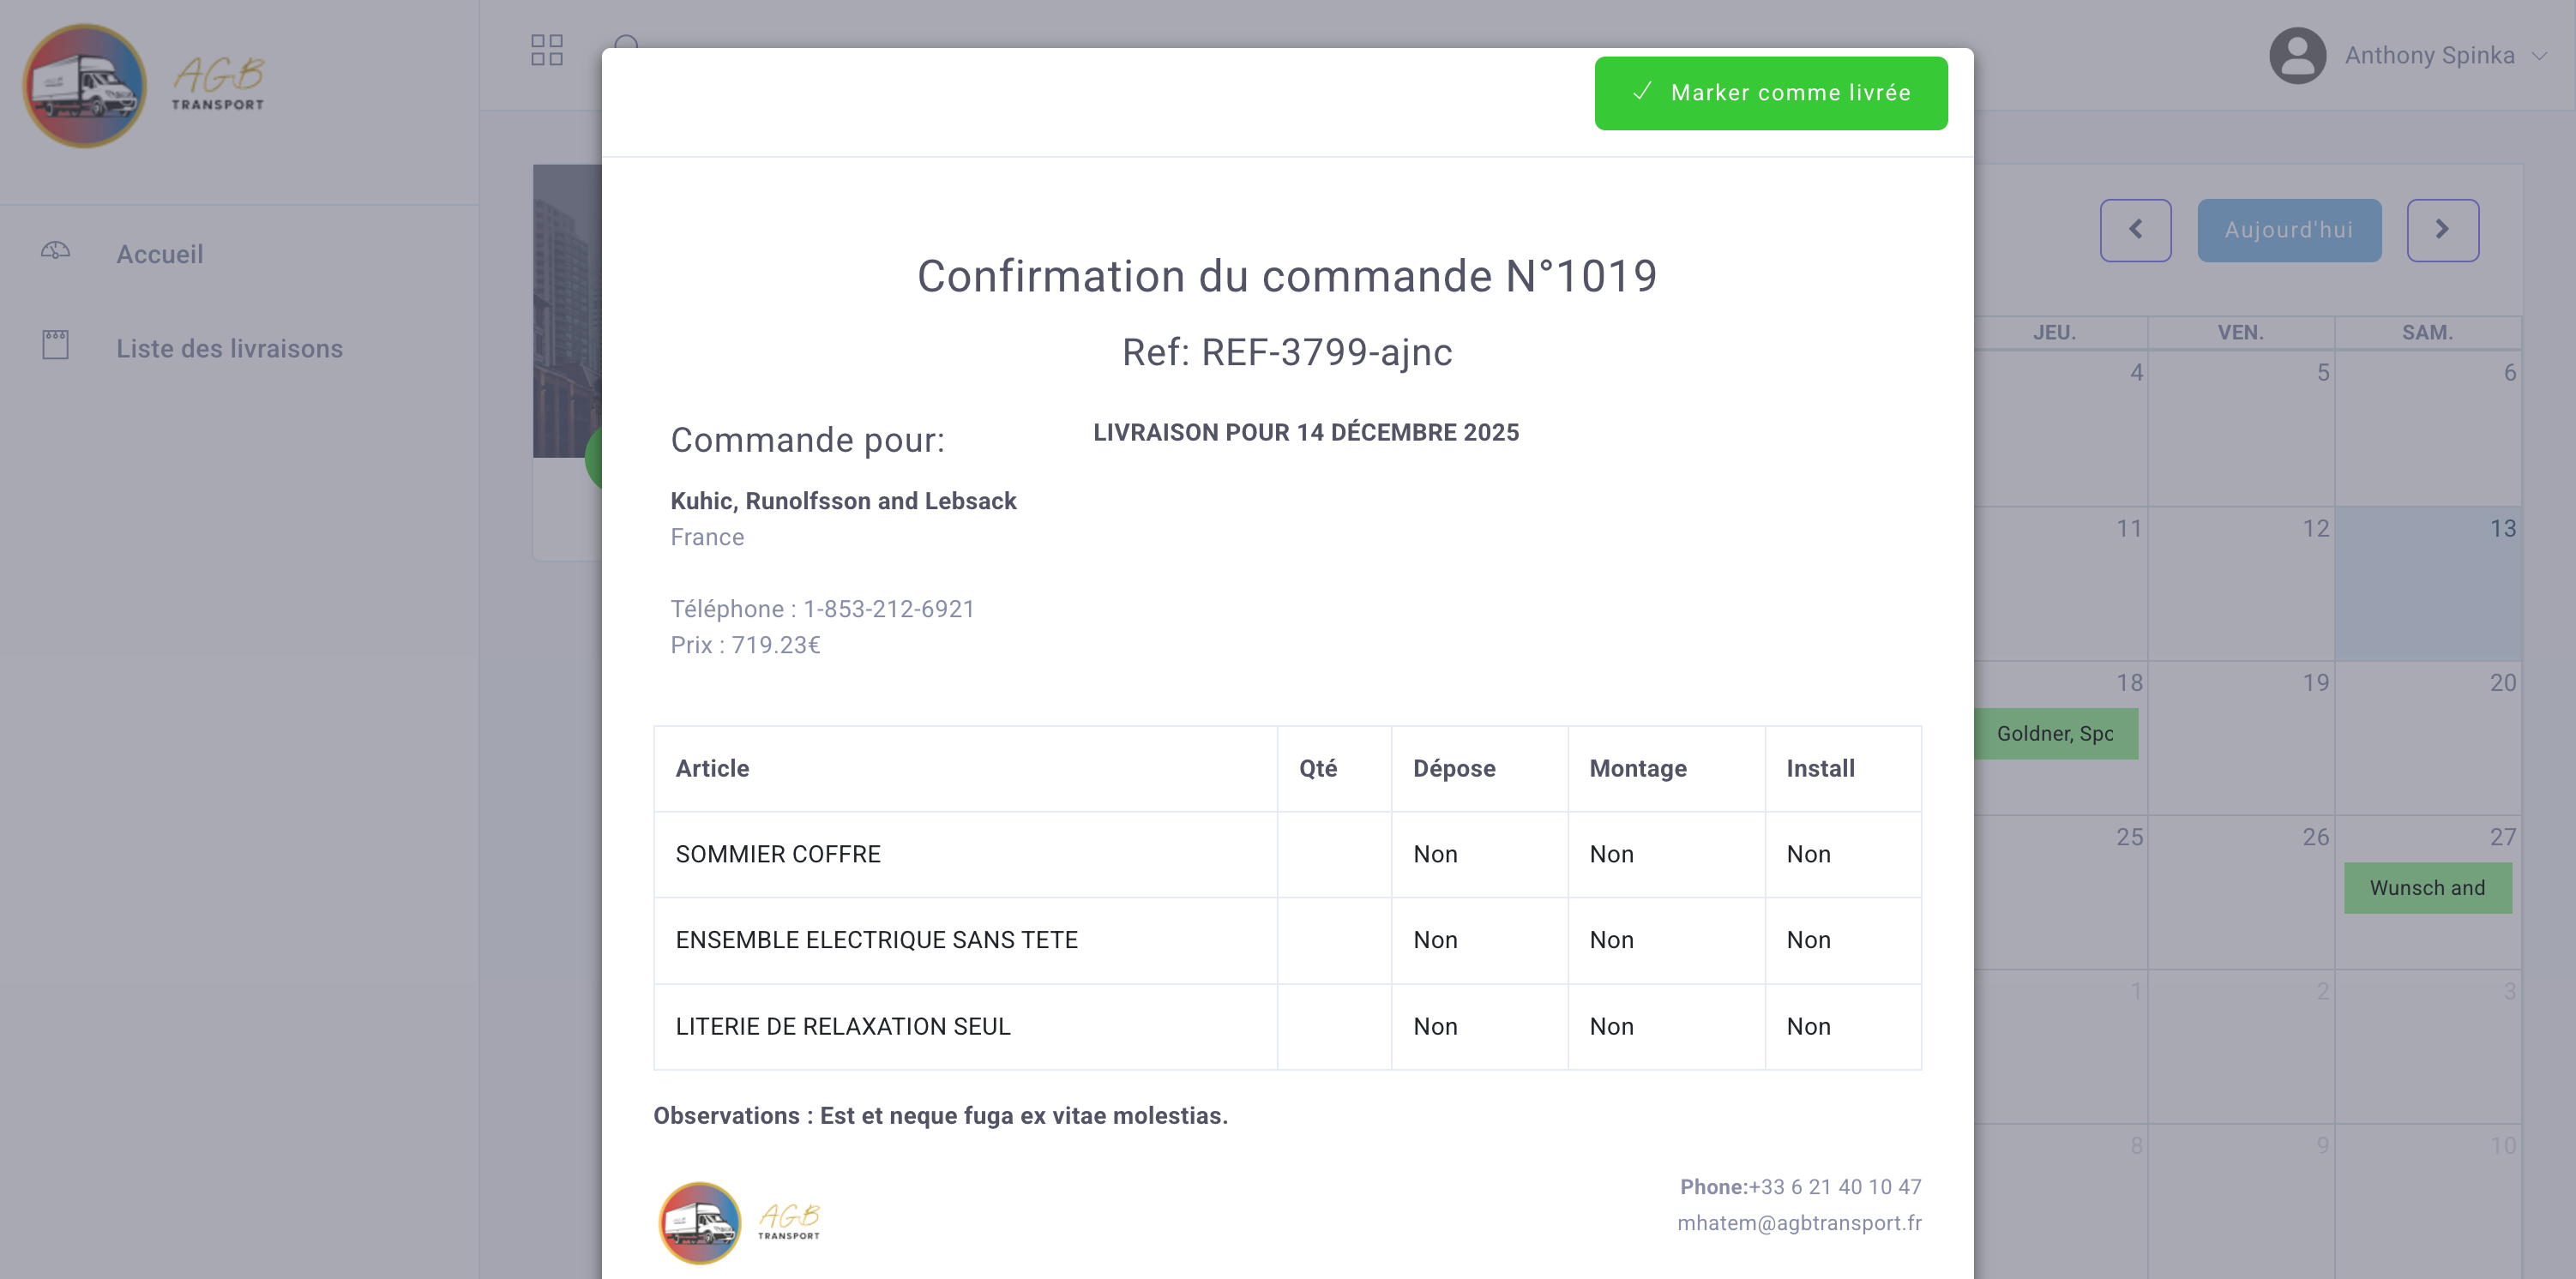
Task: Click the AGB logo in modal footer
Action: 739,1223
